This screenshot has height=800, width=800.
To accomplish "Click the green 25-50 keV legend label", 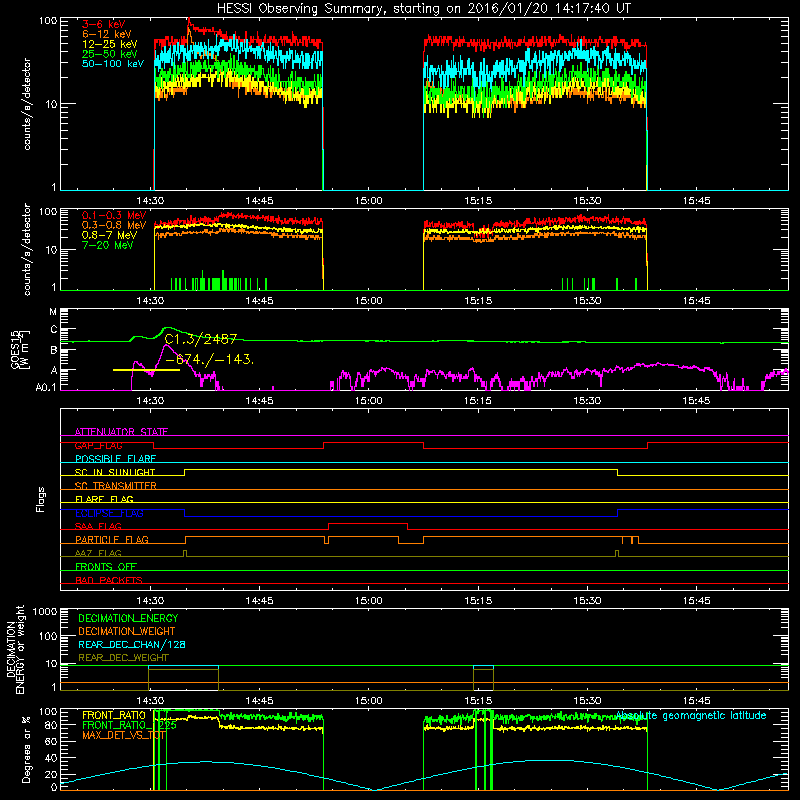I will 109,54.
